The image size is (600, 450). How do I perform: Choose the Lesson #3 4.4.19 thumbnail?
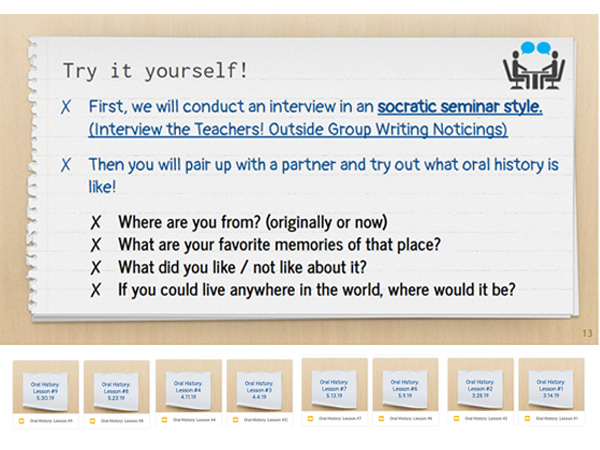coord(259,385)
